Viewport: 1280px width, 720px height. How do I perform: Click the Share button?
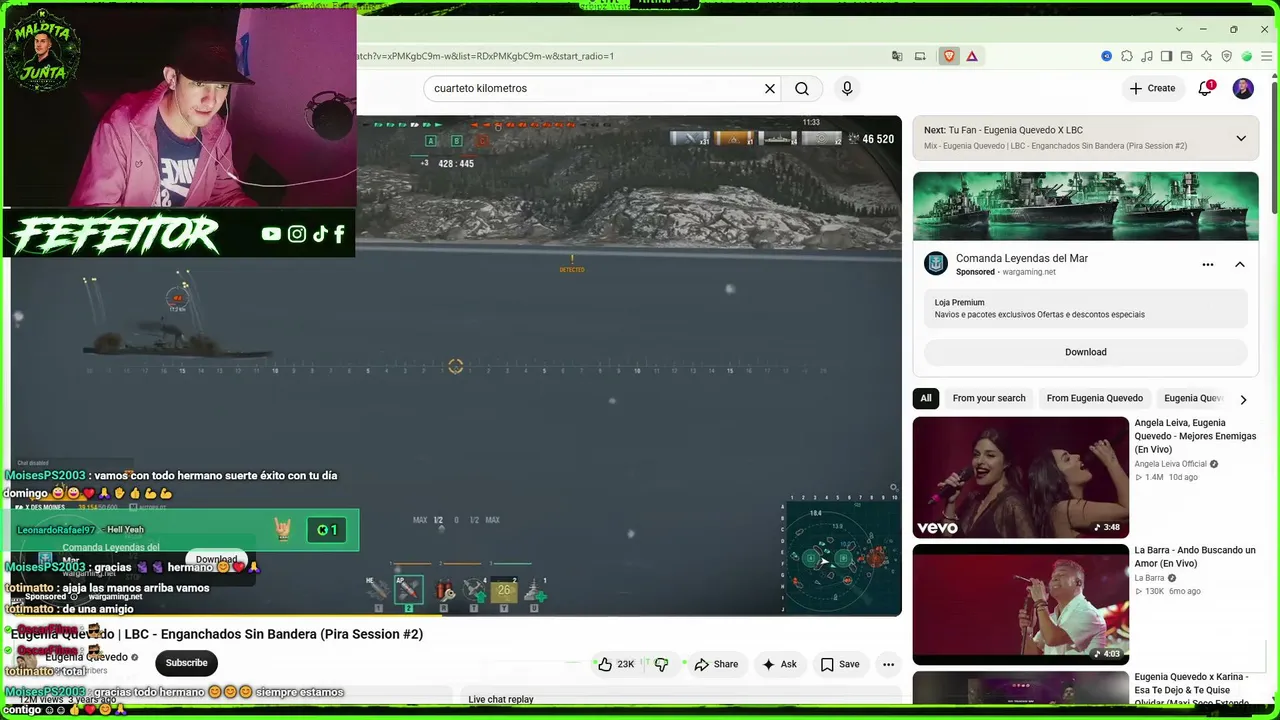pyautogui.click(x=716, y=664)
